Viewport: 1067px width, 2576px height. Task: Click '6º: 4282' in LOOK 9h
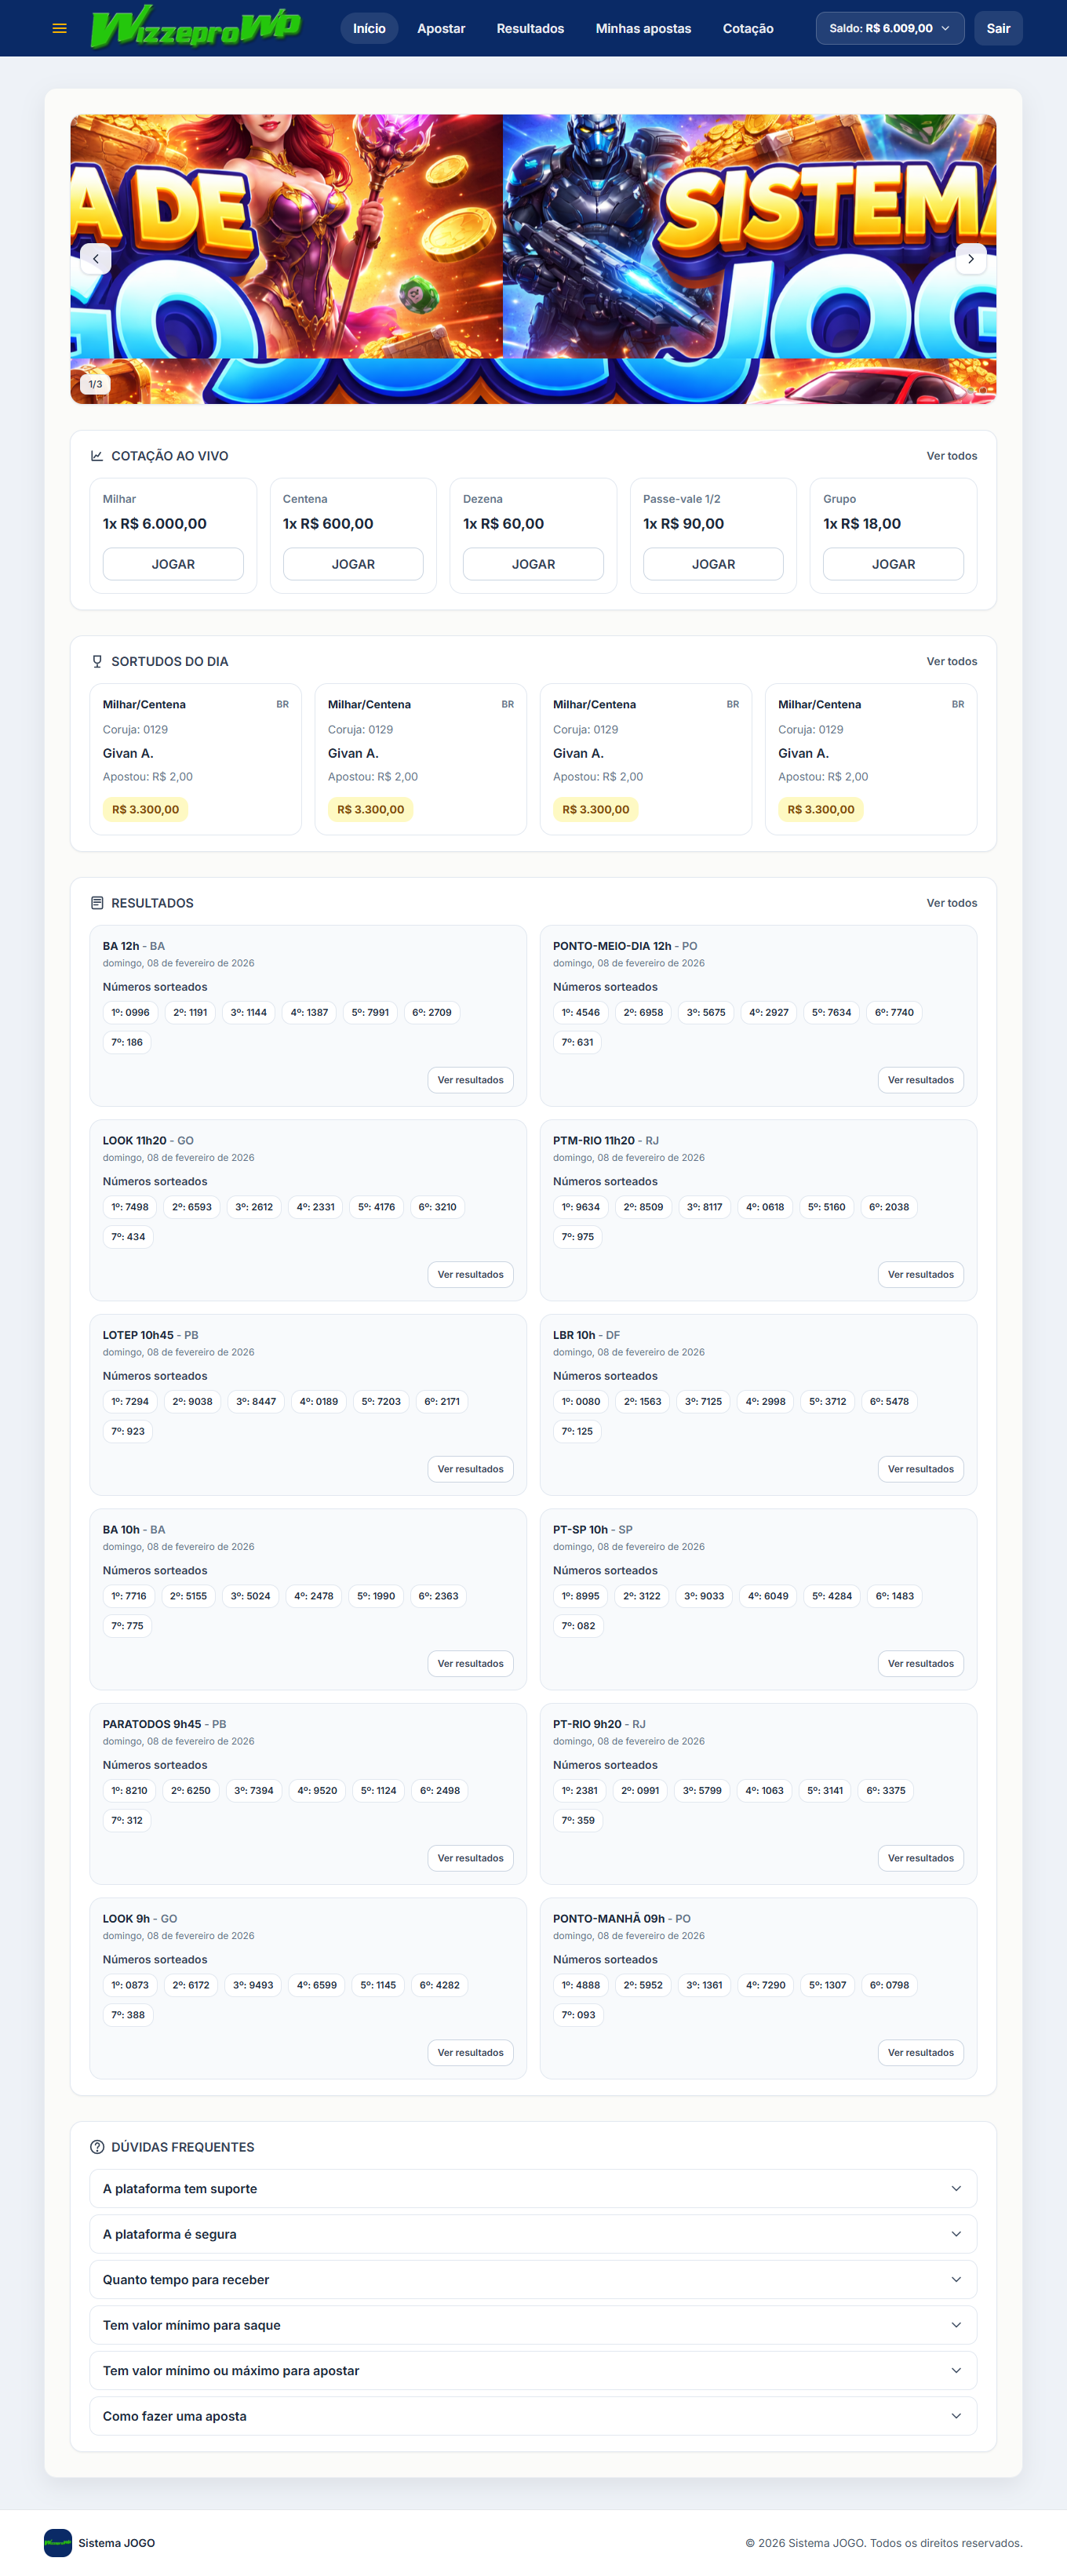pyautogui.click(x=439, y=1985)
